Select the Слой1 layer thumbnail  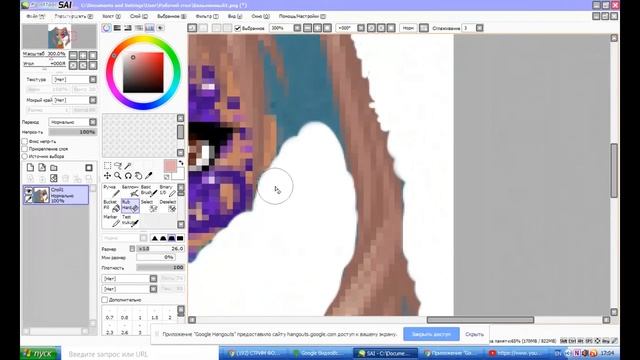[x=41, y=196]
